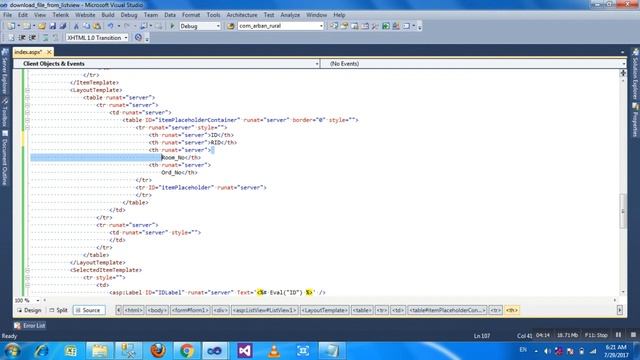The image size is (640, 360).
Task: Open the Analyze menu
Action: [x=290, y=15]
